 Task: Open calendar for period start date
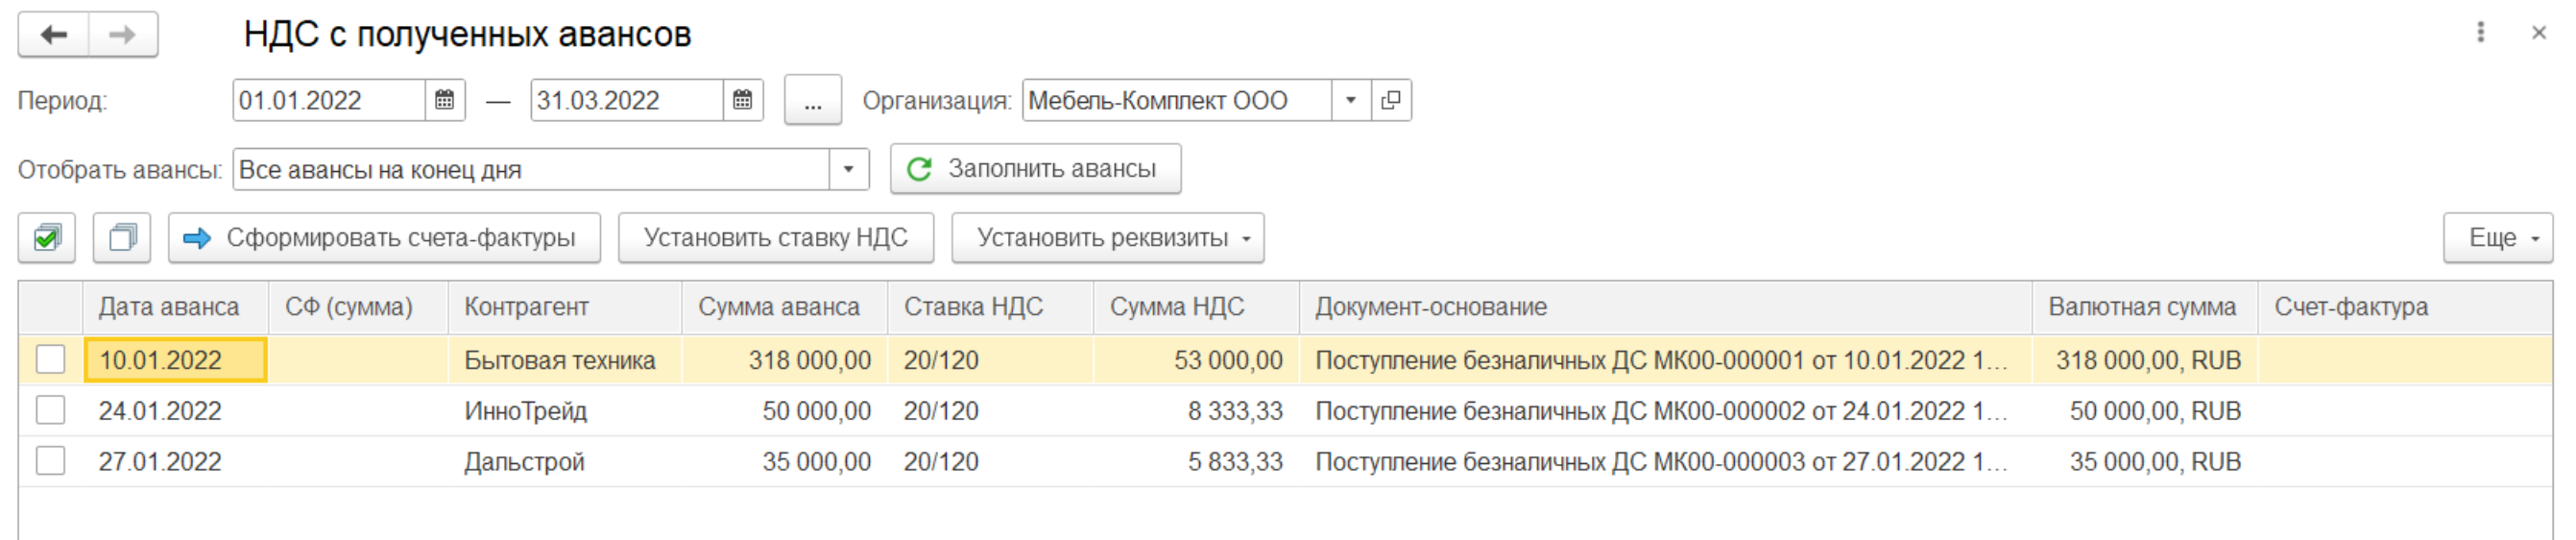445,100
